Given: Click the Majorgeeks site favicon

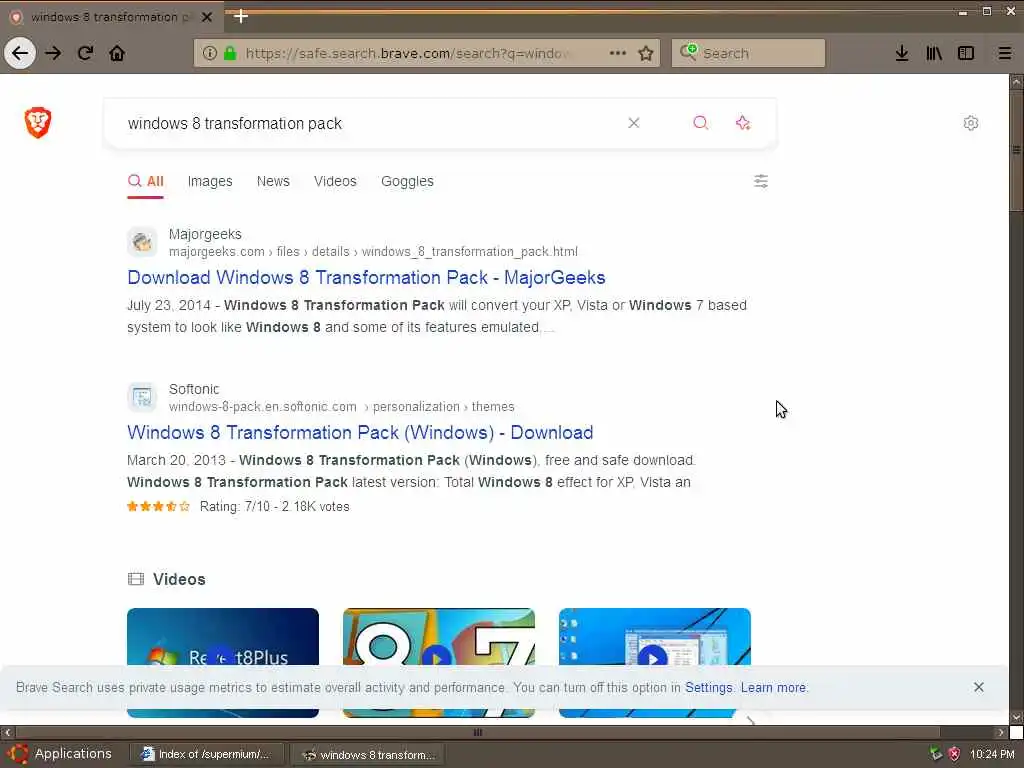Looking at the screenshot, I should (142, 242).
